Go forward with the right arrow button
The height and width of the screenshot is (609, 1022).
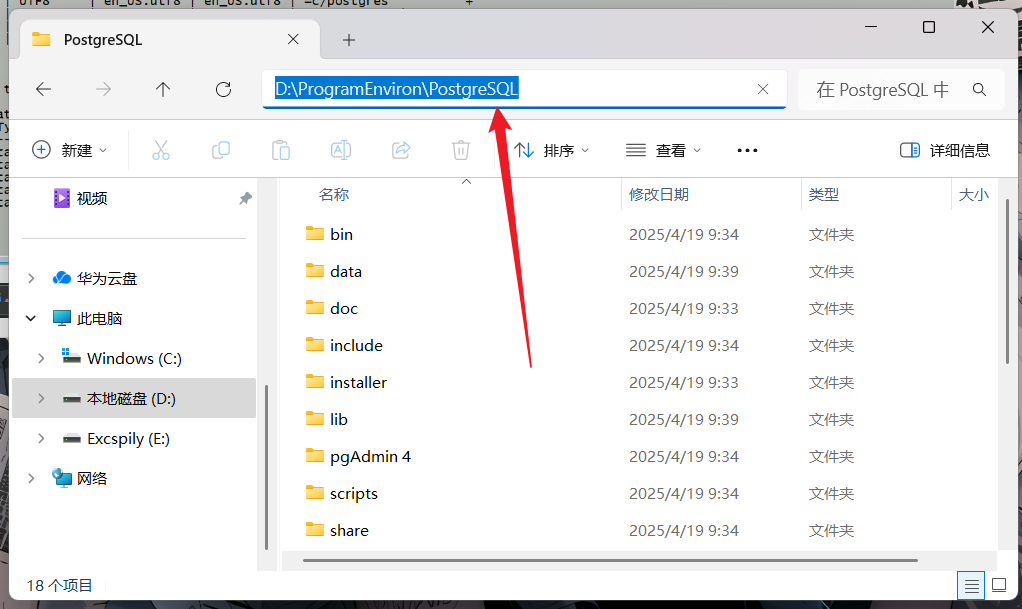tap(103, 89)
